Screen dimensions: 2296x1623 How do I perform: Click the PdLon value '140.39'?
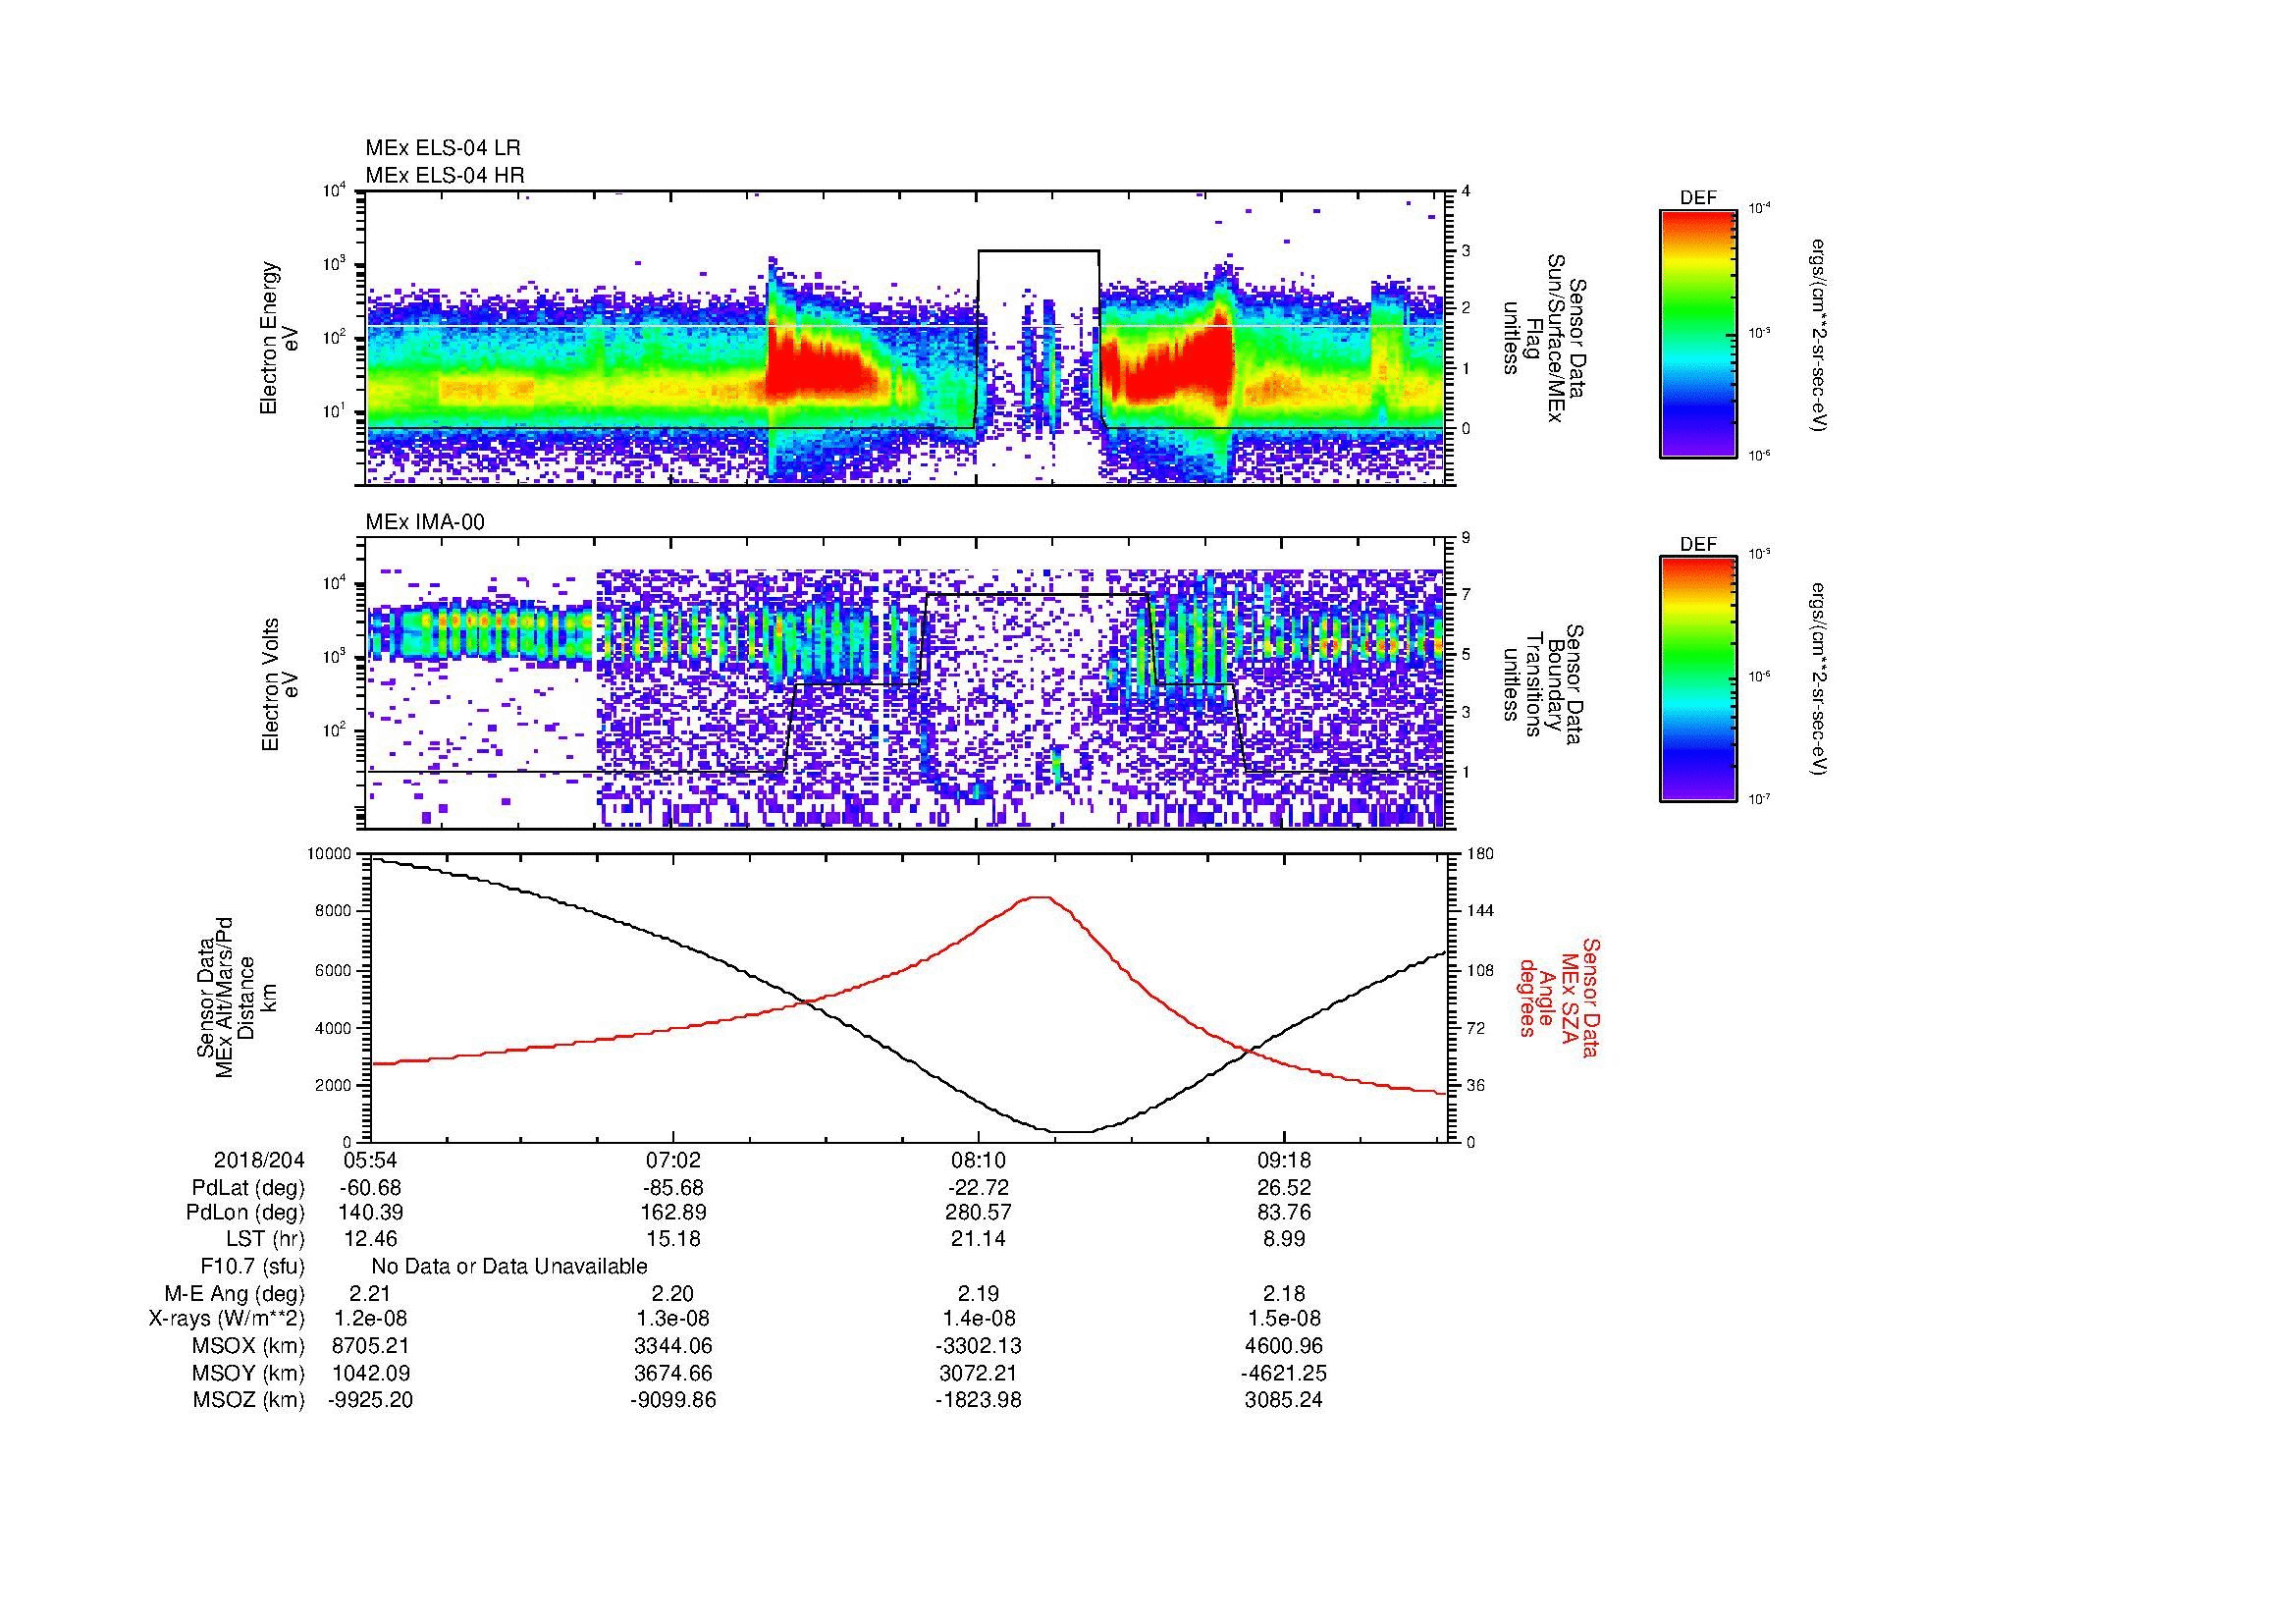[371, 1213]
